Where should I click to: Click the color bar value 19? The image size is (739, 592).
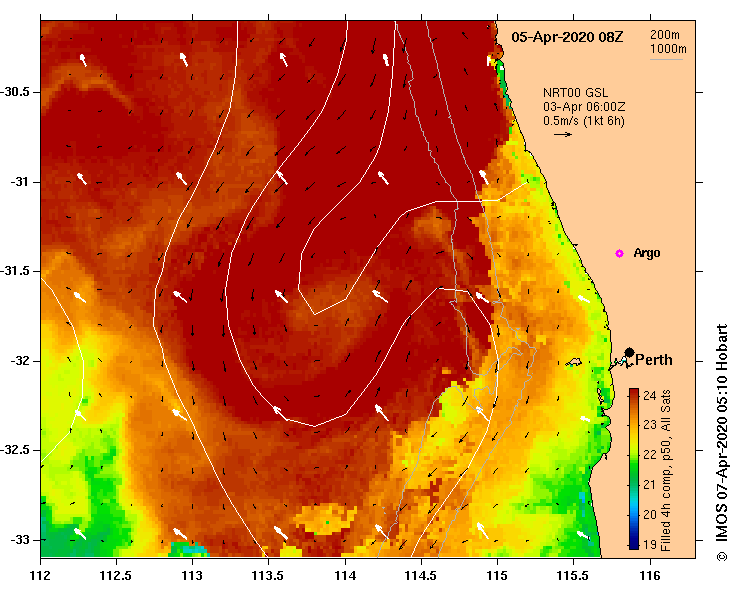click(649, 544)
